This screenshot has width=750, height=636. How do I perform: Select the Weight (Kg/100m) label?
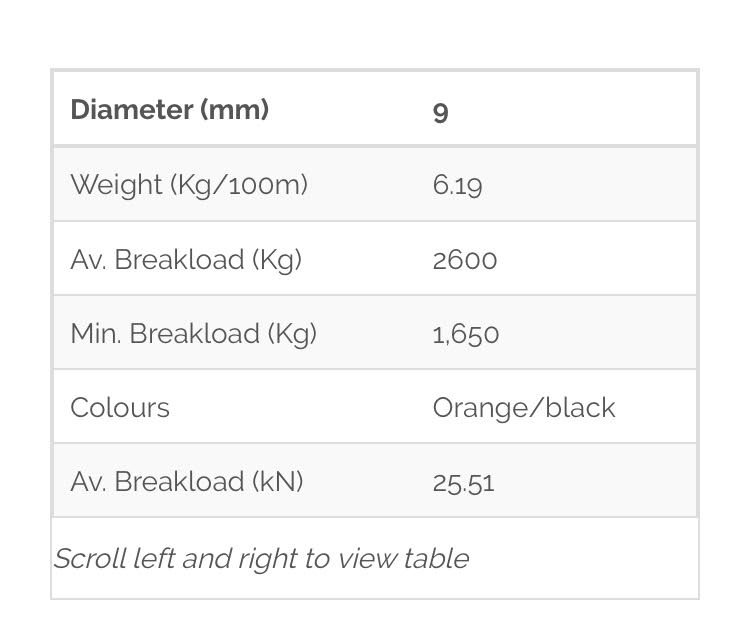[x=189, y=185]
